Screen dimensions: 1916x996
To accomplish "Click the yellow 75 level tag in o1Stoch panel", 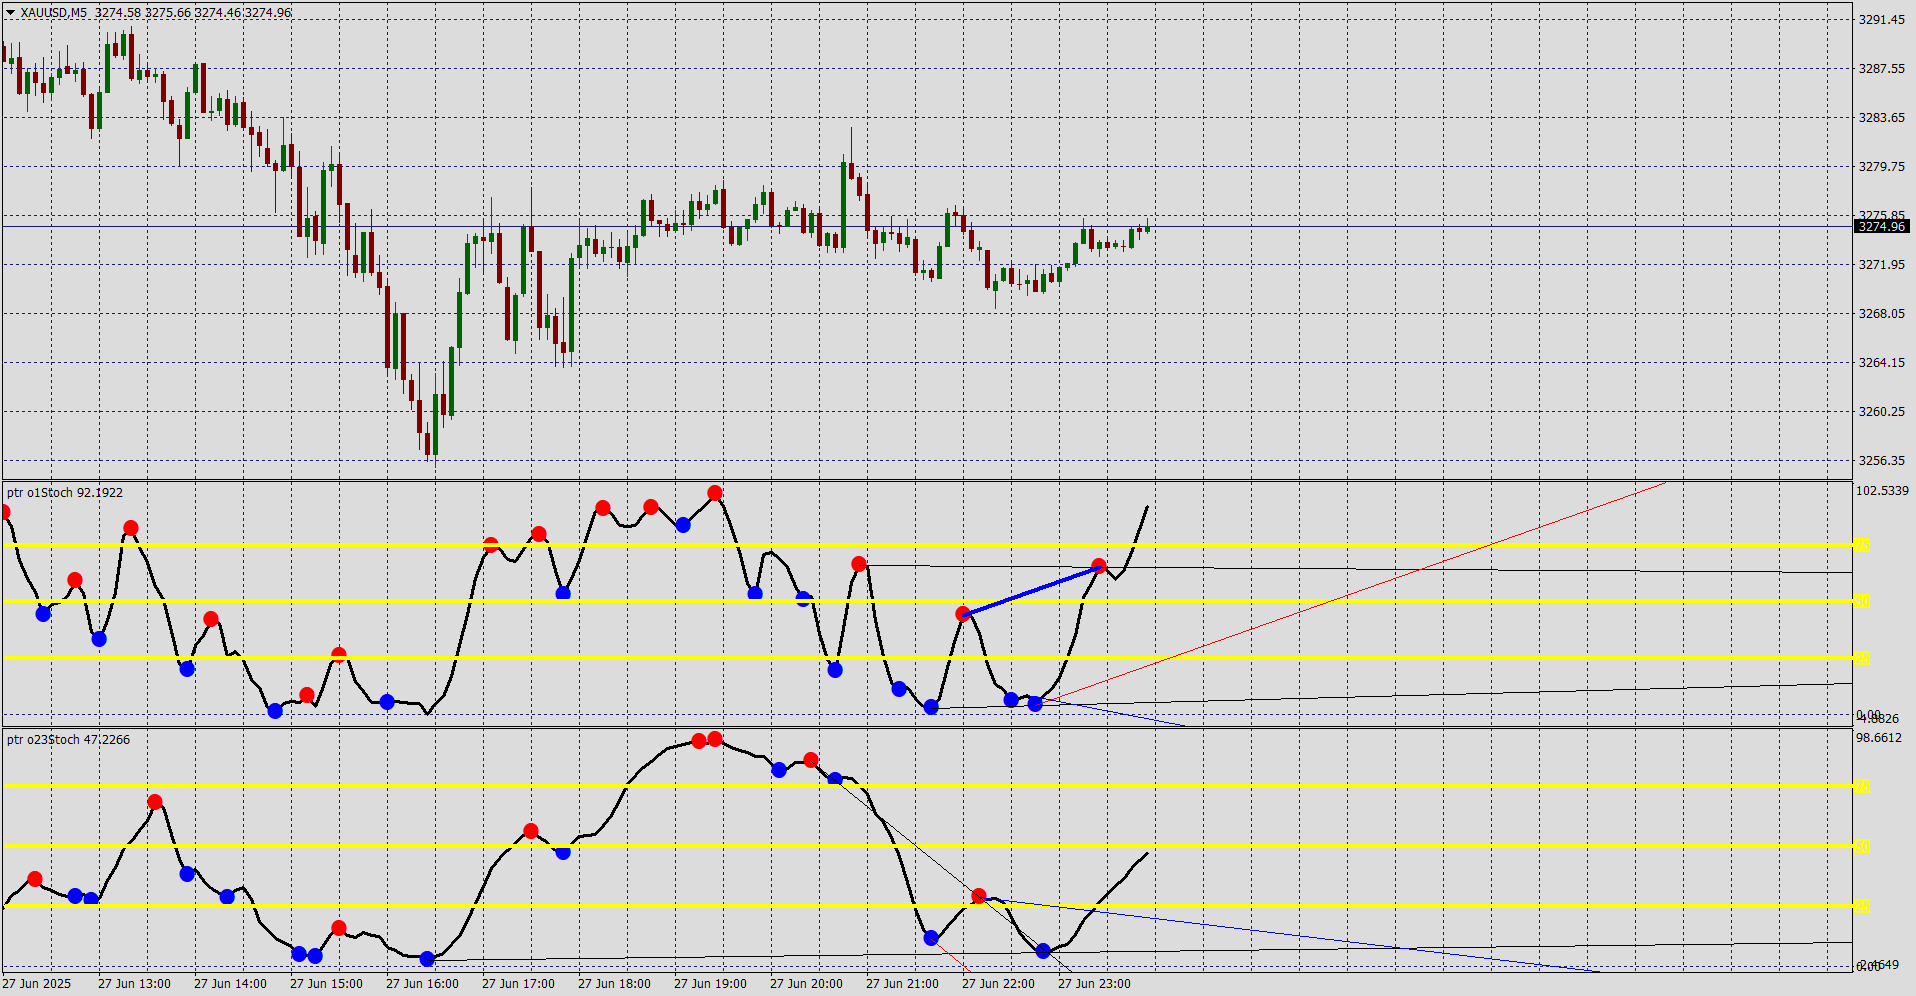I will coord(1861,545).
